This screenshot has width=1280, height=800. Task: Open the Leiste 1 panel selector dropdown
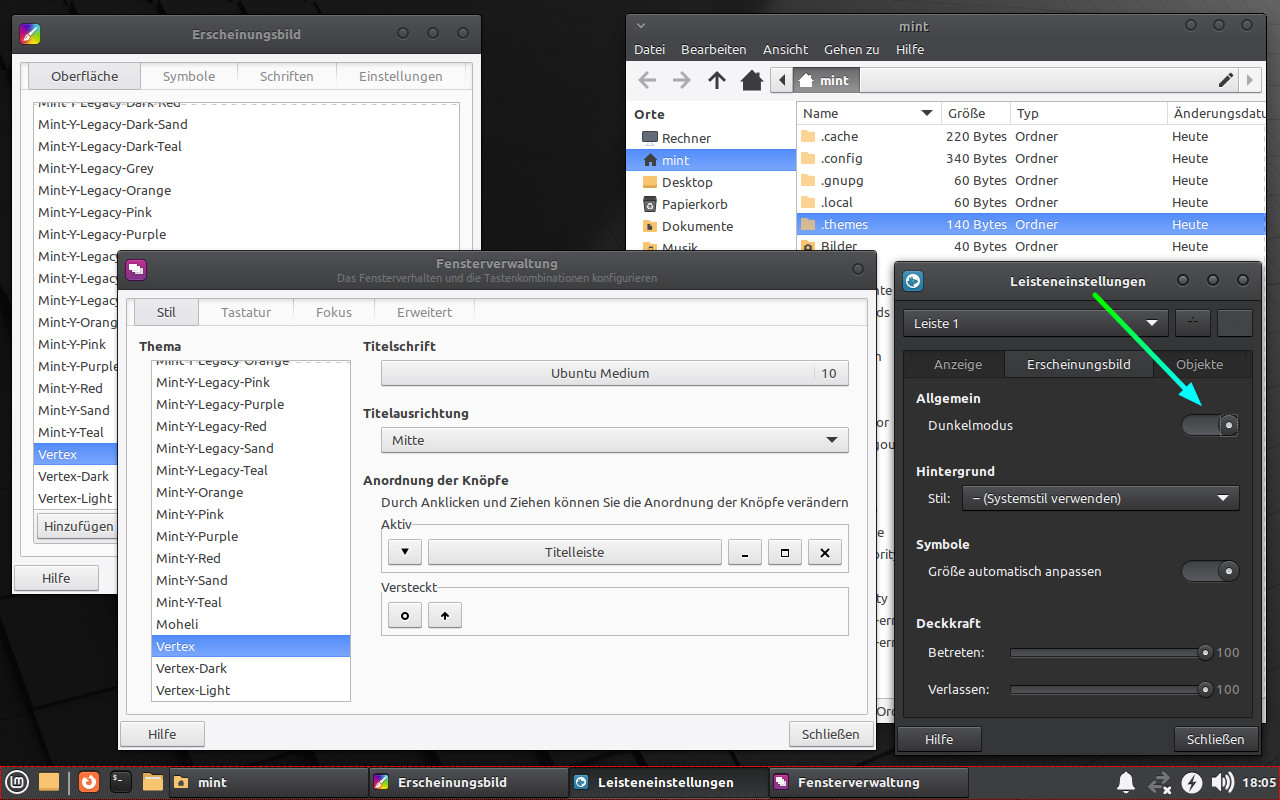pos(1035,323)
